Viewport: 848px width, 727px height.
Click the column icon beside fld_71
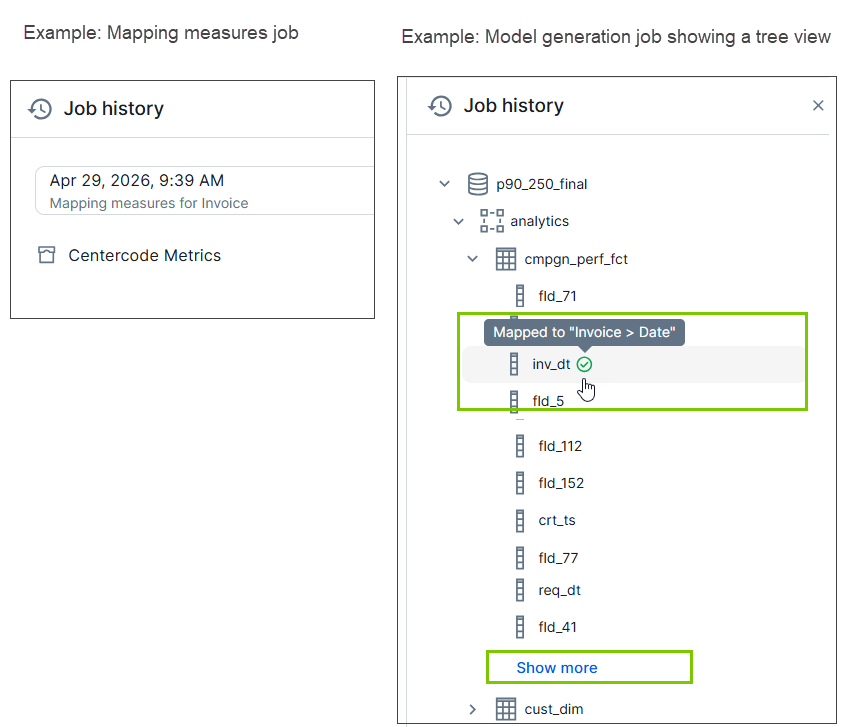pyautogui.click(x=520, y=296)
